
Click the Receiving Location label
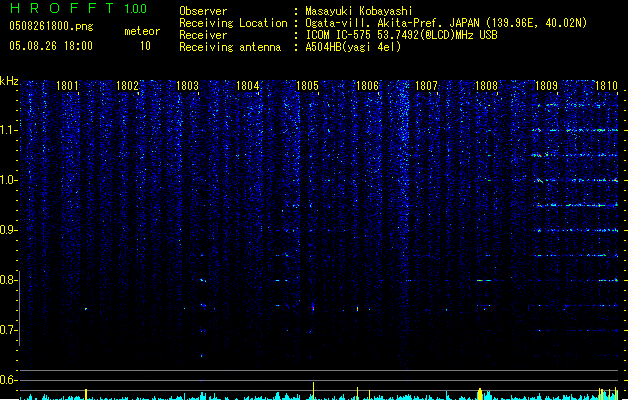(233, 23)
